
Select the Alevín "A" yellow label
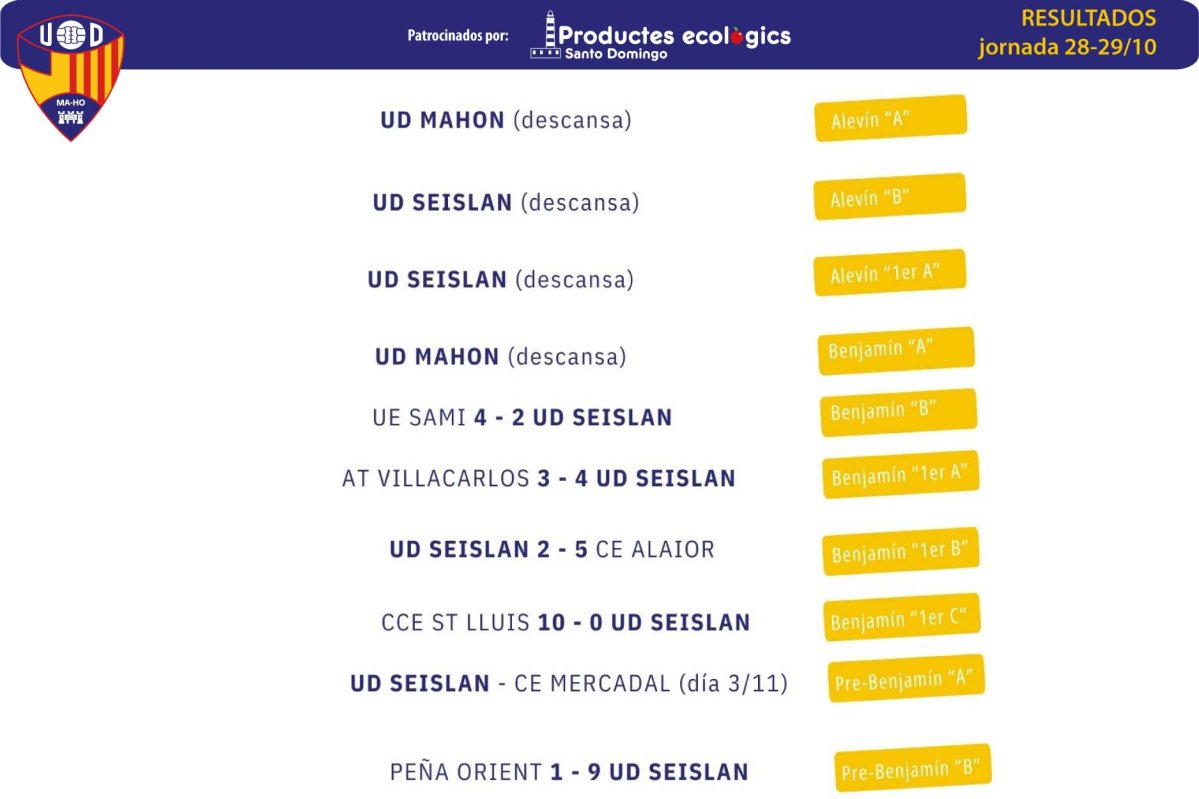coord(891,119)
